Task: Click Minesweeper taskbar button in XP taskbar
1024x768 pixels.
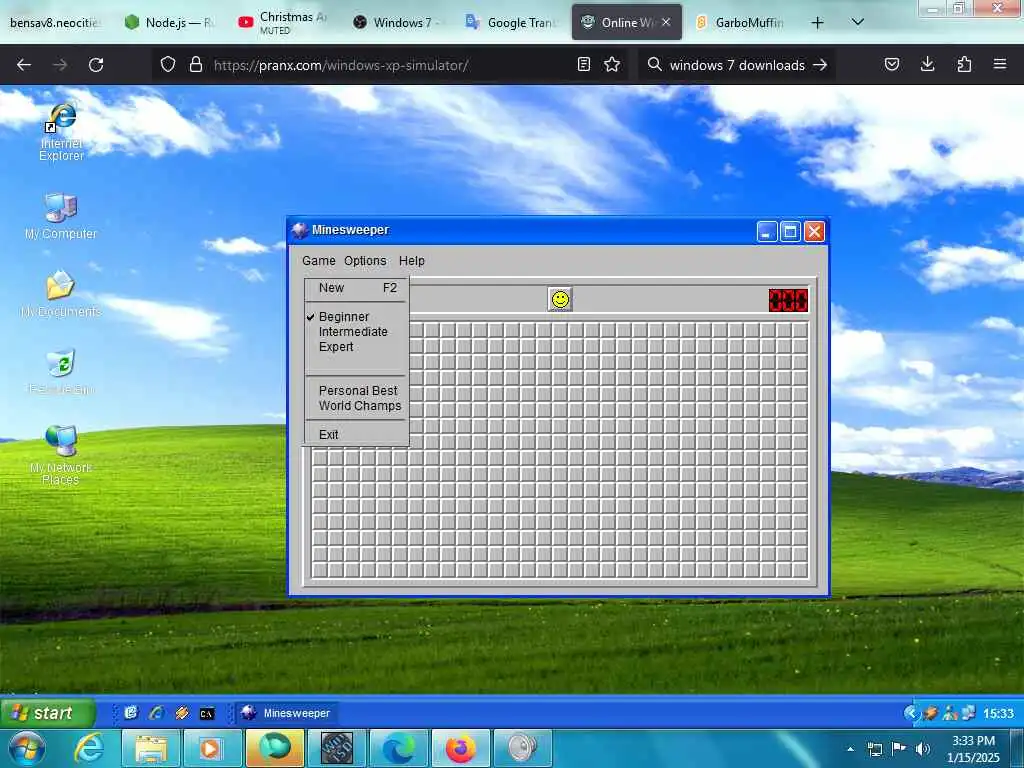Action: tap(285, 713)
